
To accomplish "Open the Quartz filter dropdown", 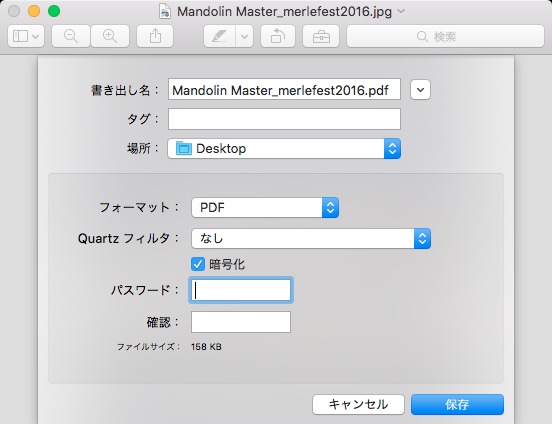I will click(311, 238).
